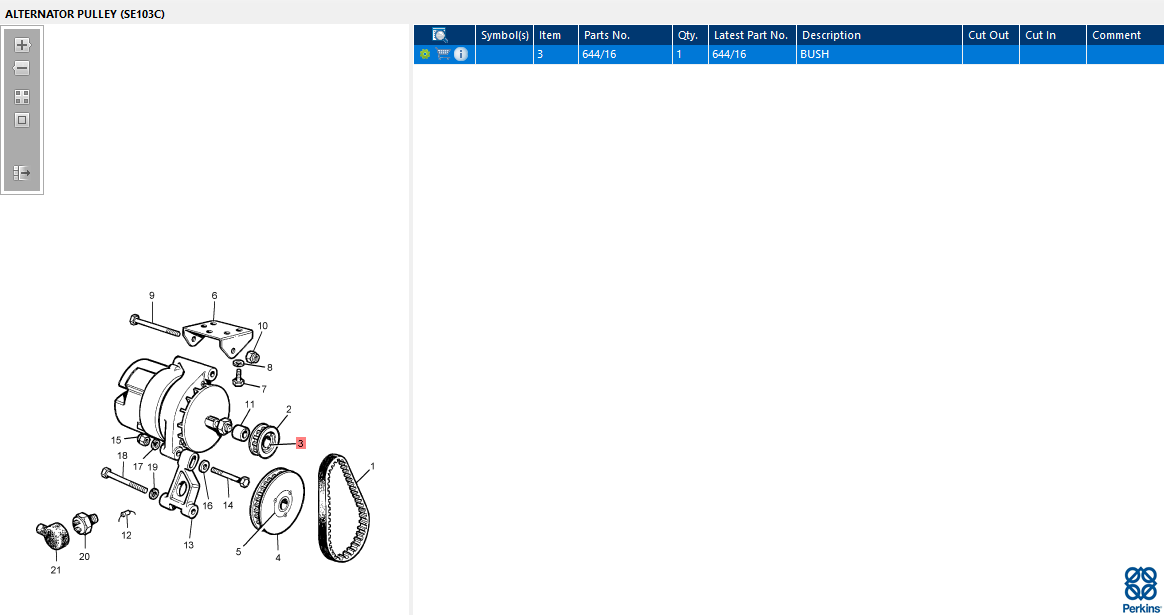Click the list export arrow icon

tap(22, 173)
